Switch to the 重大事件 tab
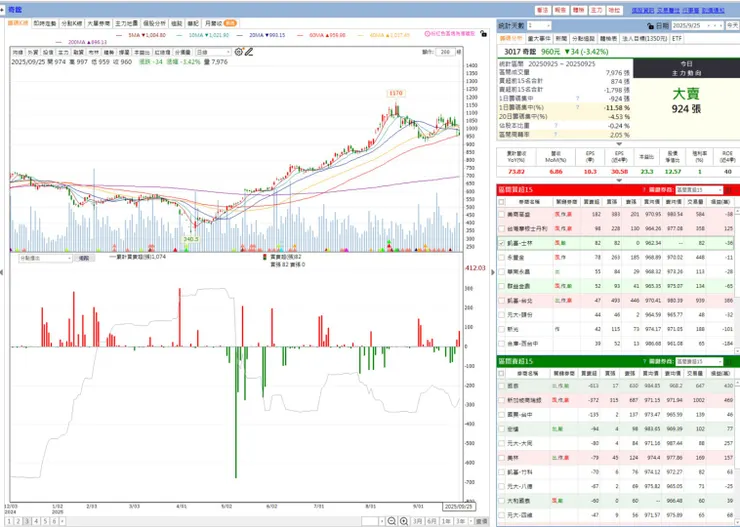This screenshot has height=527, width=740. [539, 39]
